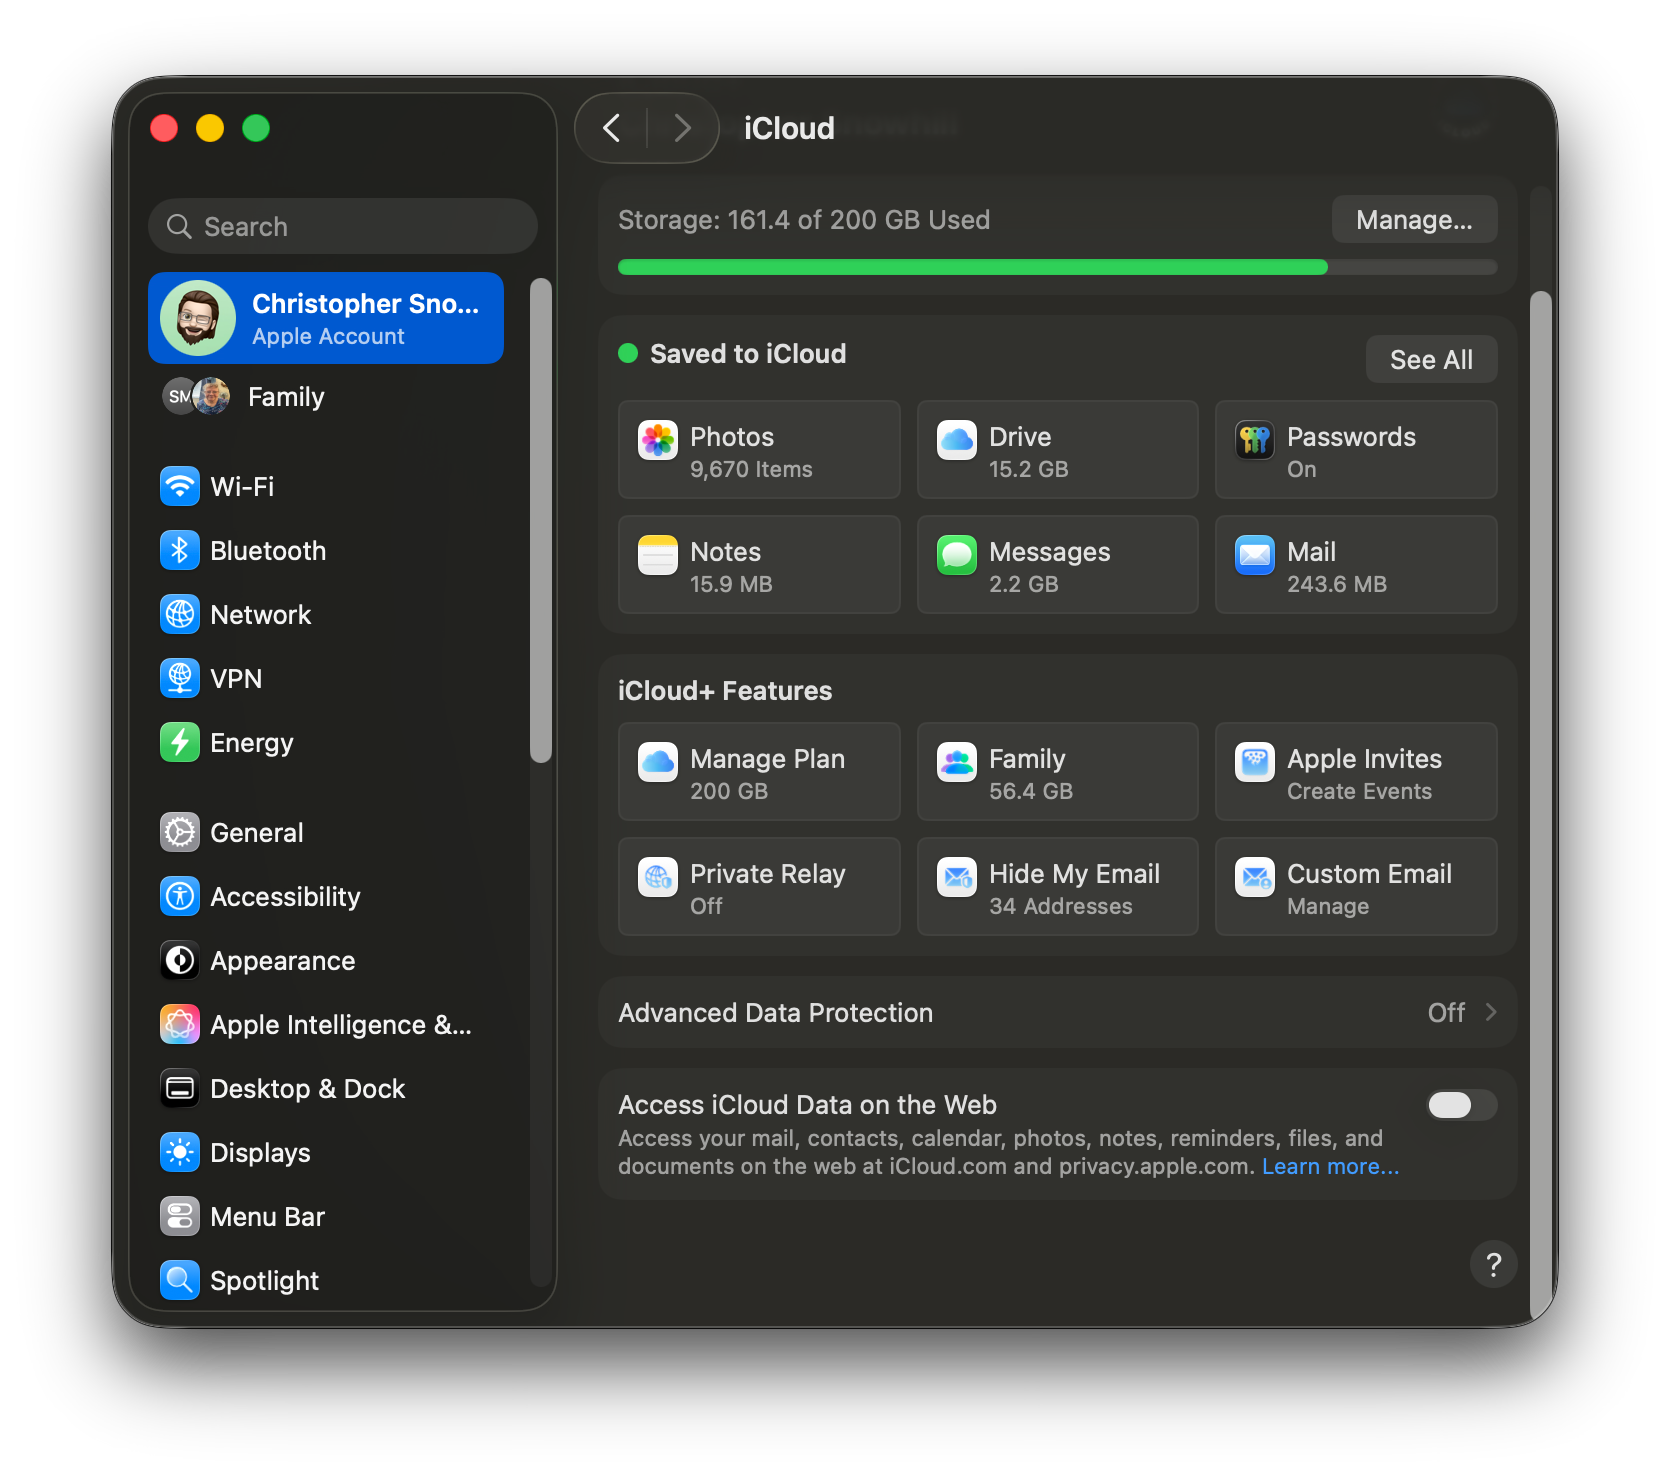Open Accessibility settings in sidebar
Screen dimensions: 1670x1476
coord(284,897)
